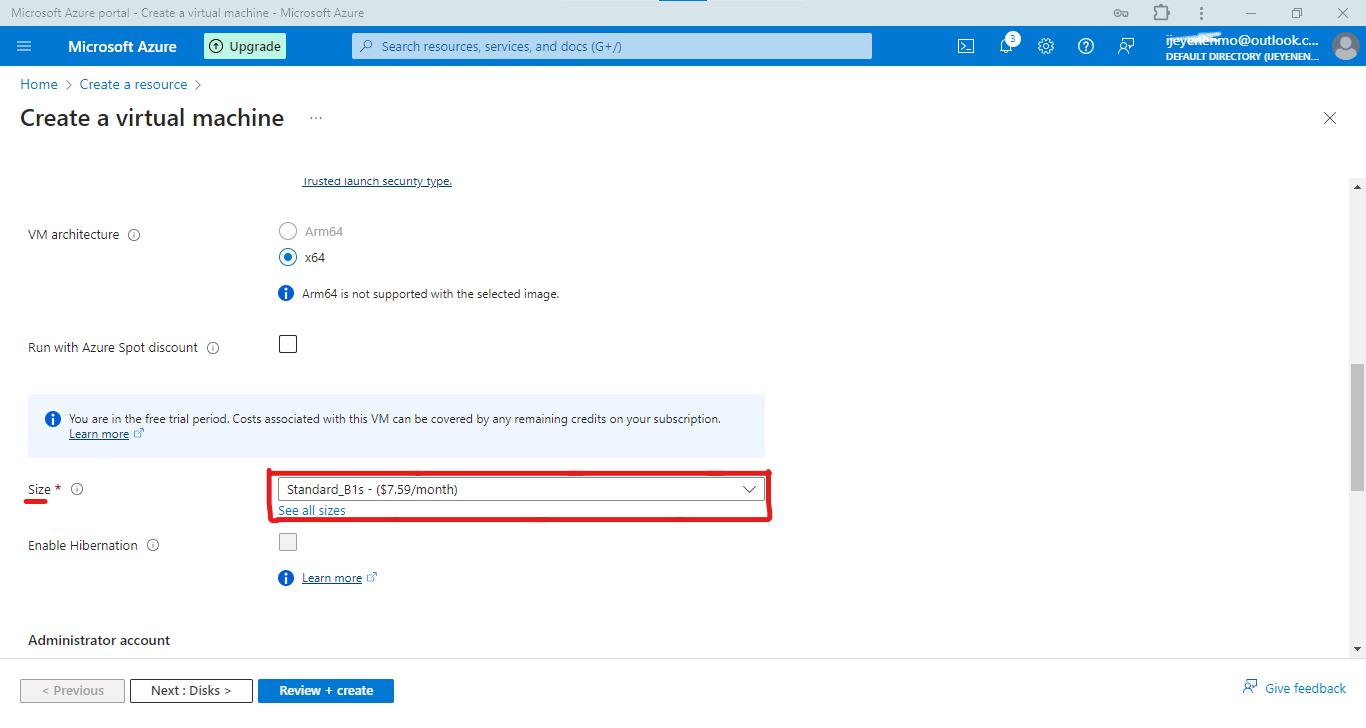Open the notifications bell
The width and height of the screenshot is (1366, 728).
coord(1006,46)
